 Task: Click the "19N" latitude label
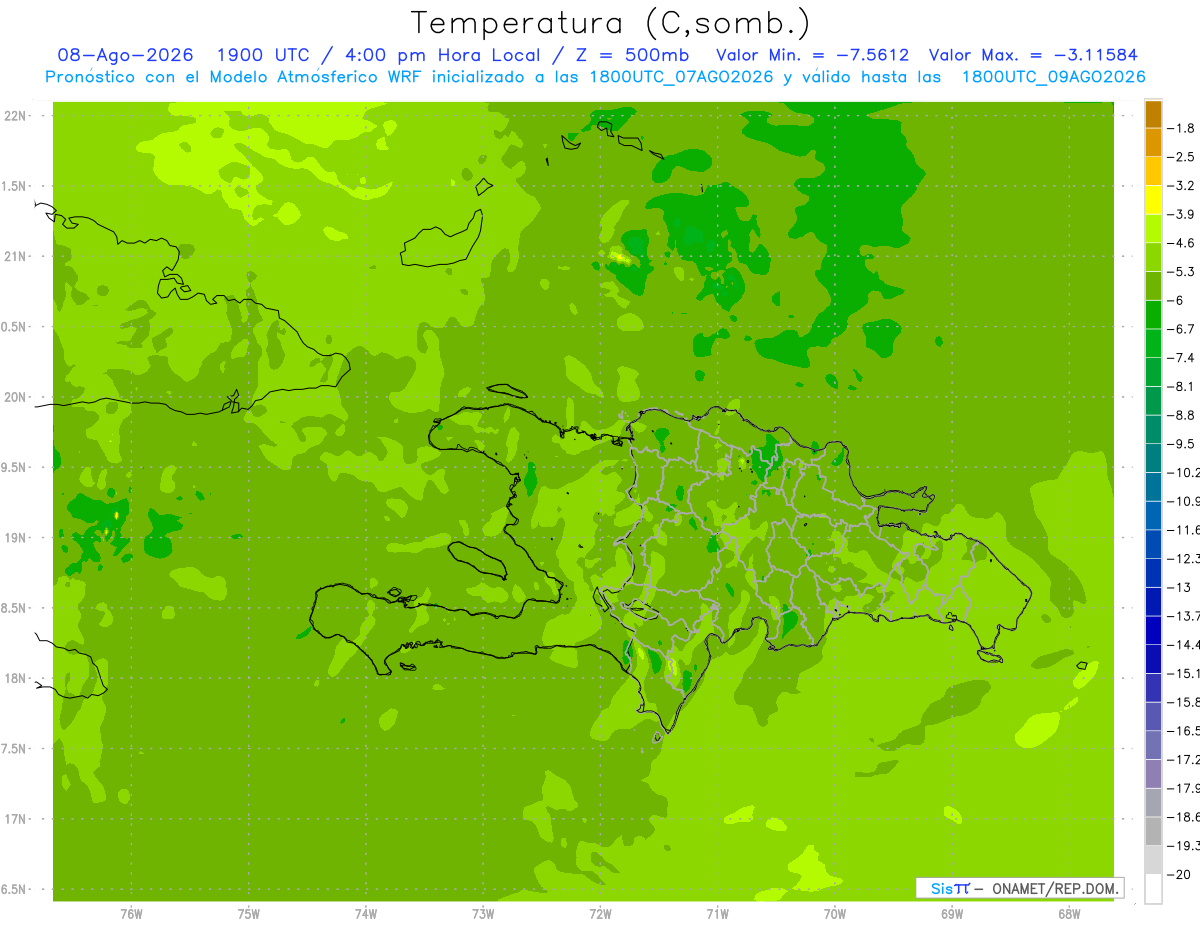click(14, 538)
